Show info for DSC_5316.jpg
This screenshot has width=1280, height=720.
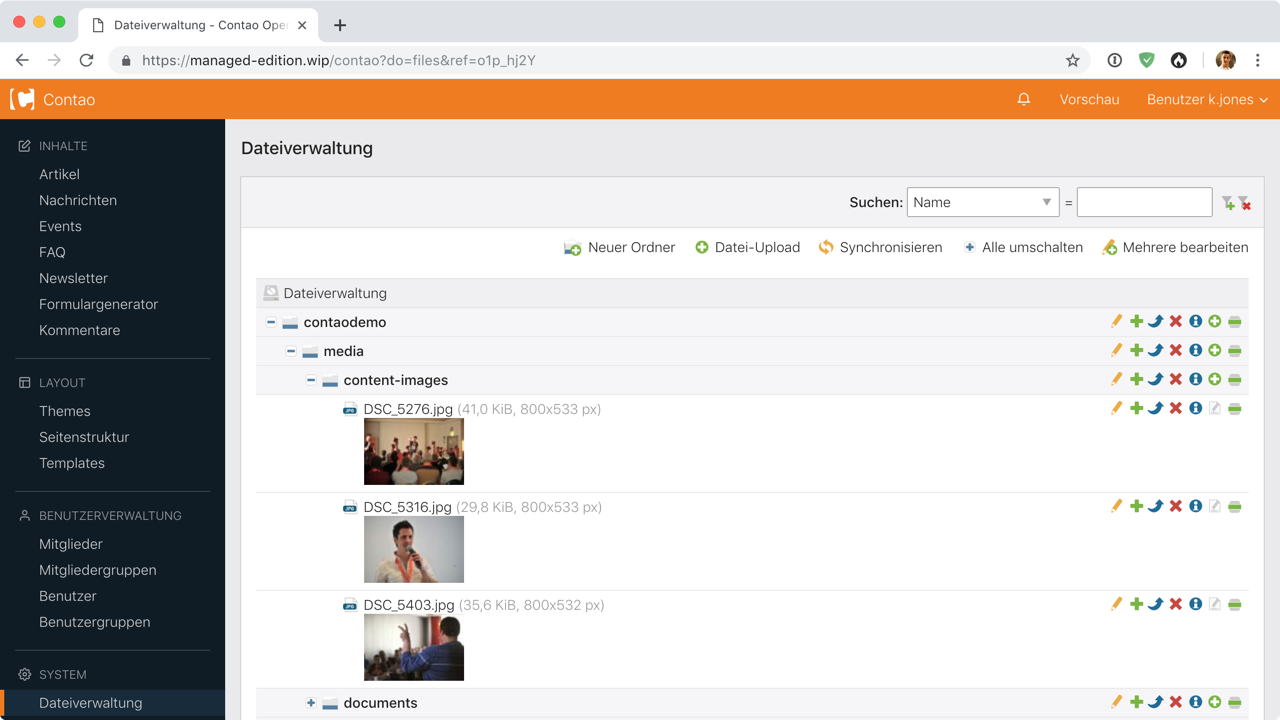point(1195,506)
